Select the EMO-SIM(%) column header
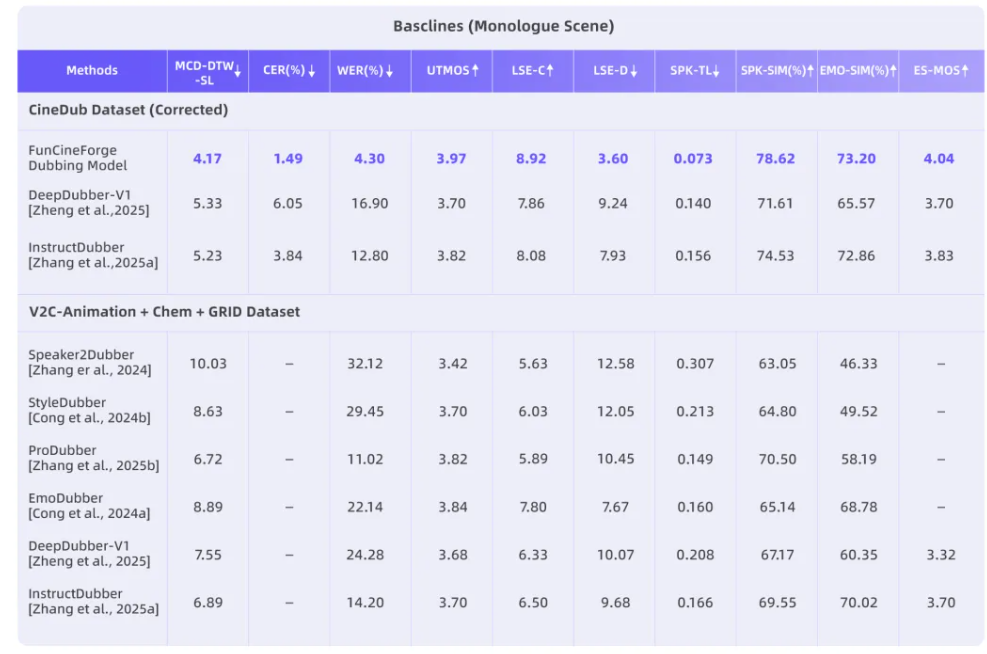Screen dimensions: 987x654 coord(853,71)
